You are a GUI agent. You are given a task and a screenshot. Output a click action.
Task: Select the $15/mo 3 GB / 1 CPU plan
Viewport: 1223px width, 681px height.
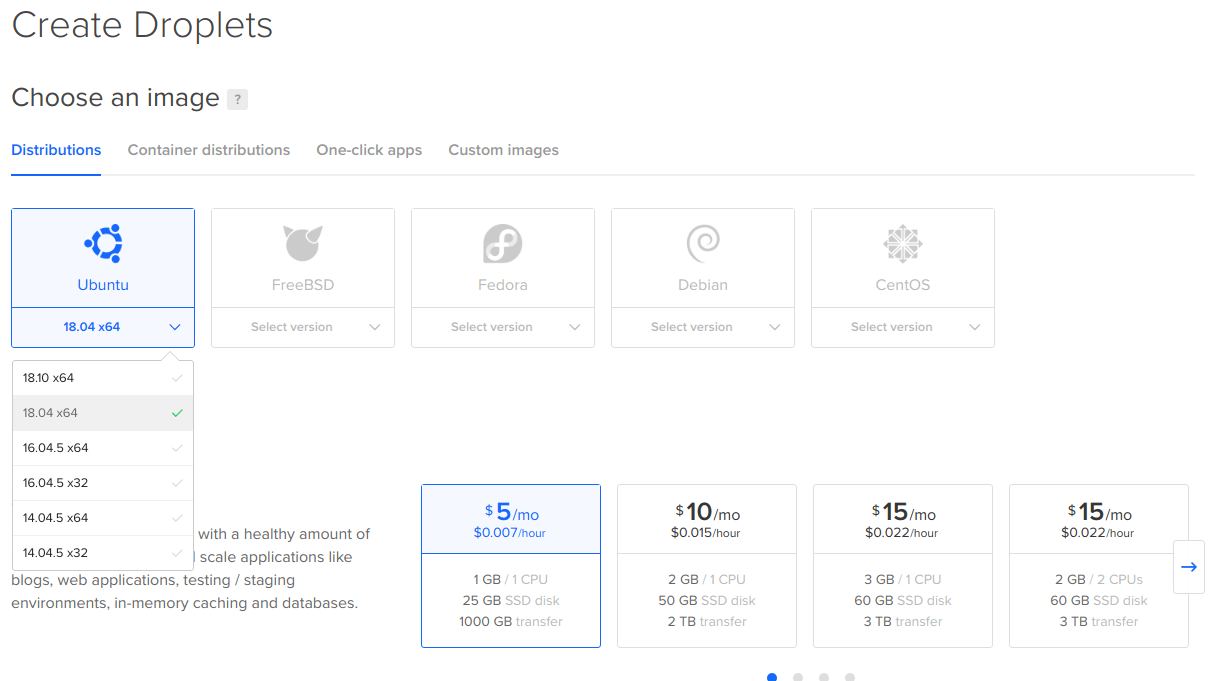903,566
